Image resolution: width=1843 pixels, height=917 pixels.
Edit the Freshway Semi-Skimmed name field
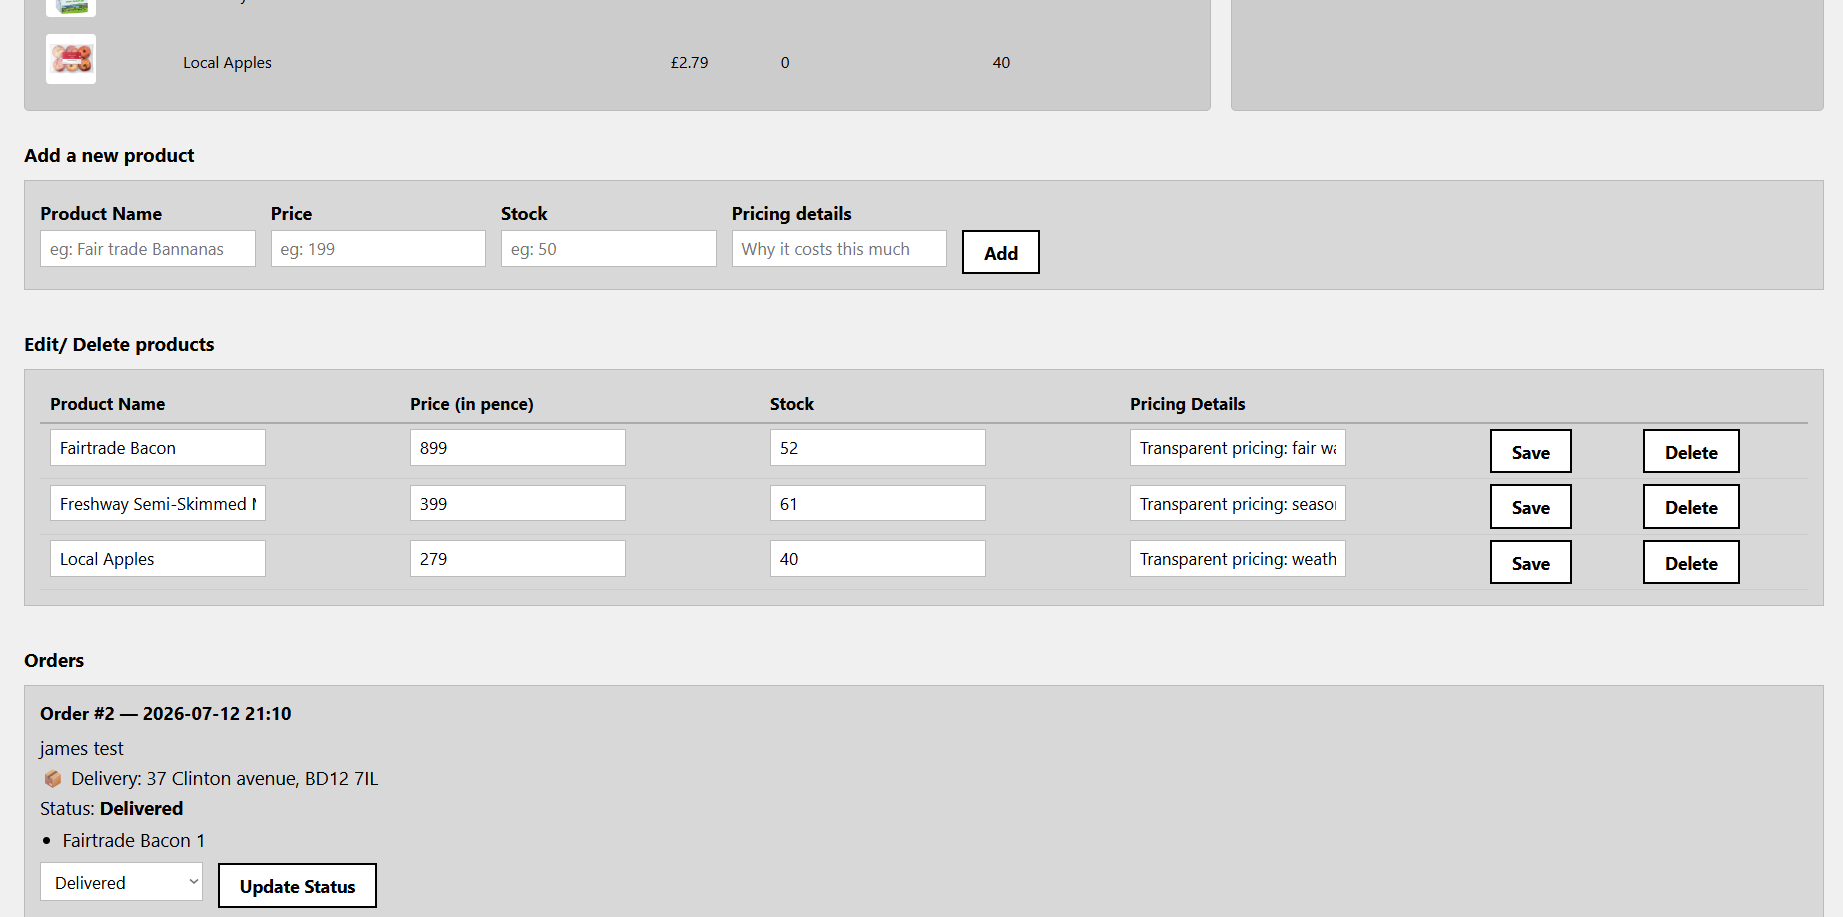click(x=158, y=504)
